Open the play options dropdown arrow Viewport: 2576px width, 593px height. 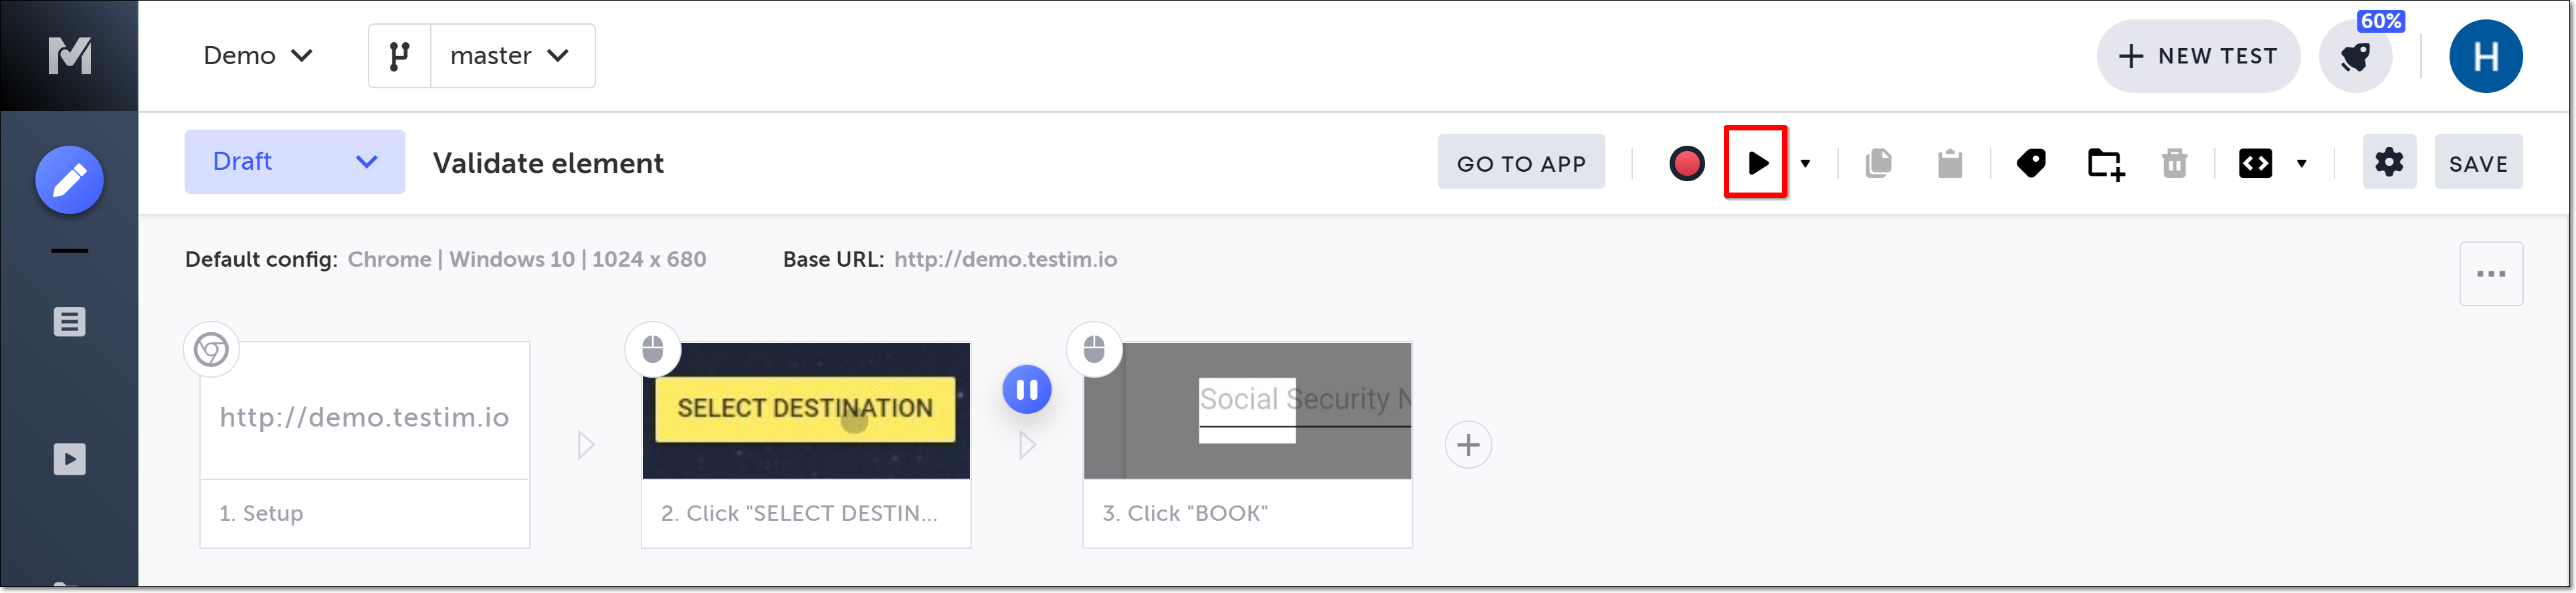[x=1805, y=163]
